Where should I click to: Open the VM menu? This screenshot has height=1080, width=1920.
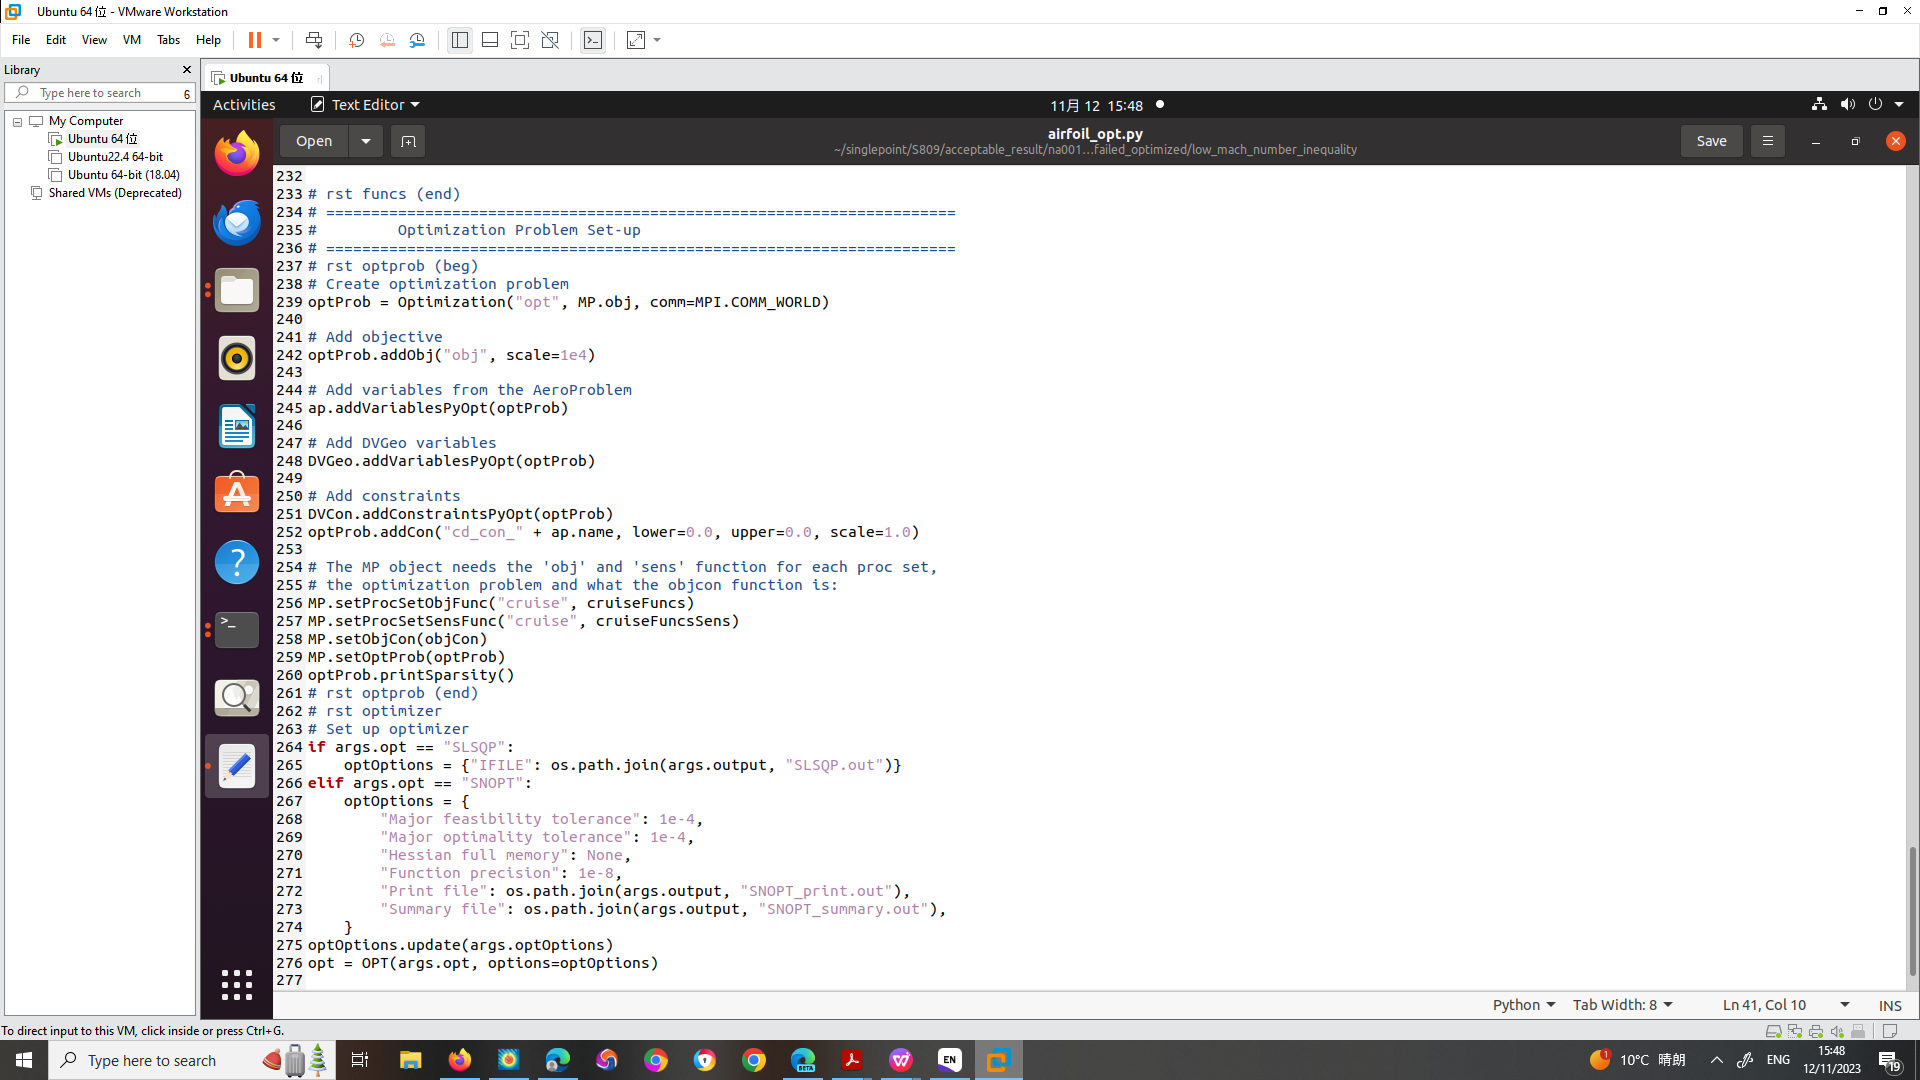point(131,40)
